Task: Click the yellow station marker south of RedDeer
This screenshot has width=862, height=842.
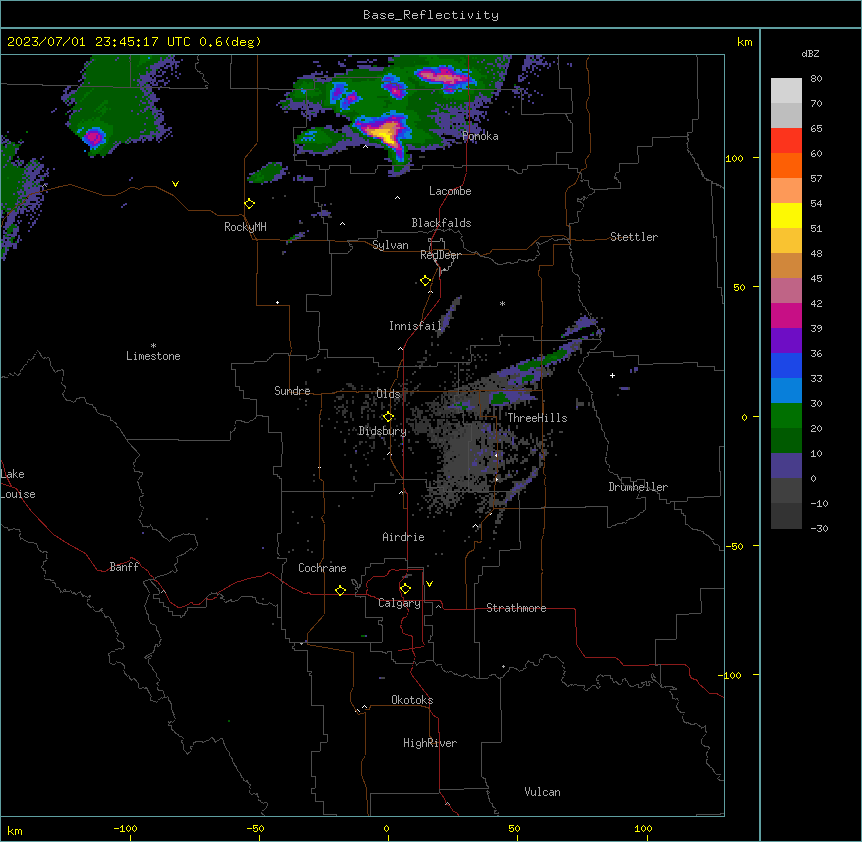Action: [x=425, y=281]
